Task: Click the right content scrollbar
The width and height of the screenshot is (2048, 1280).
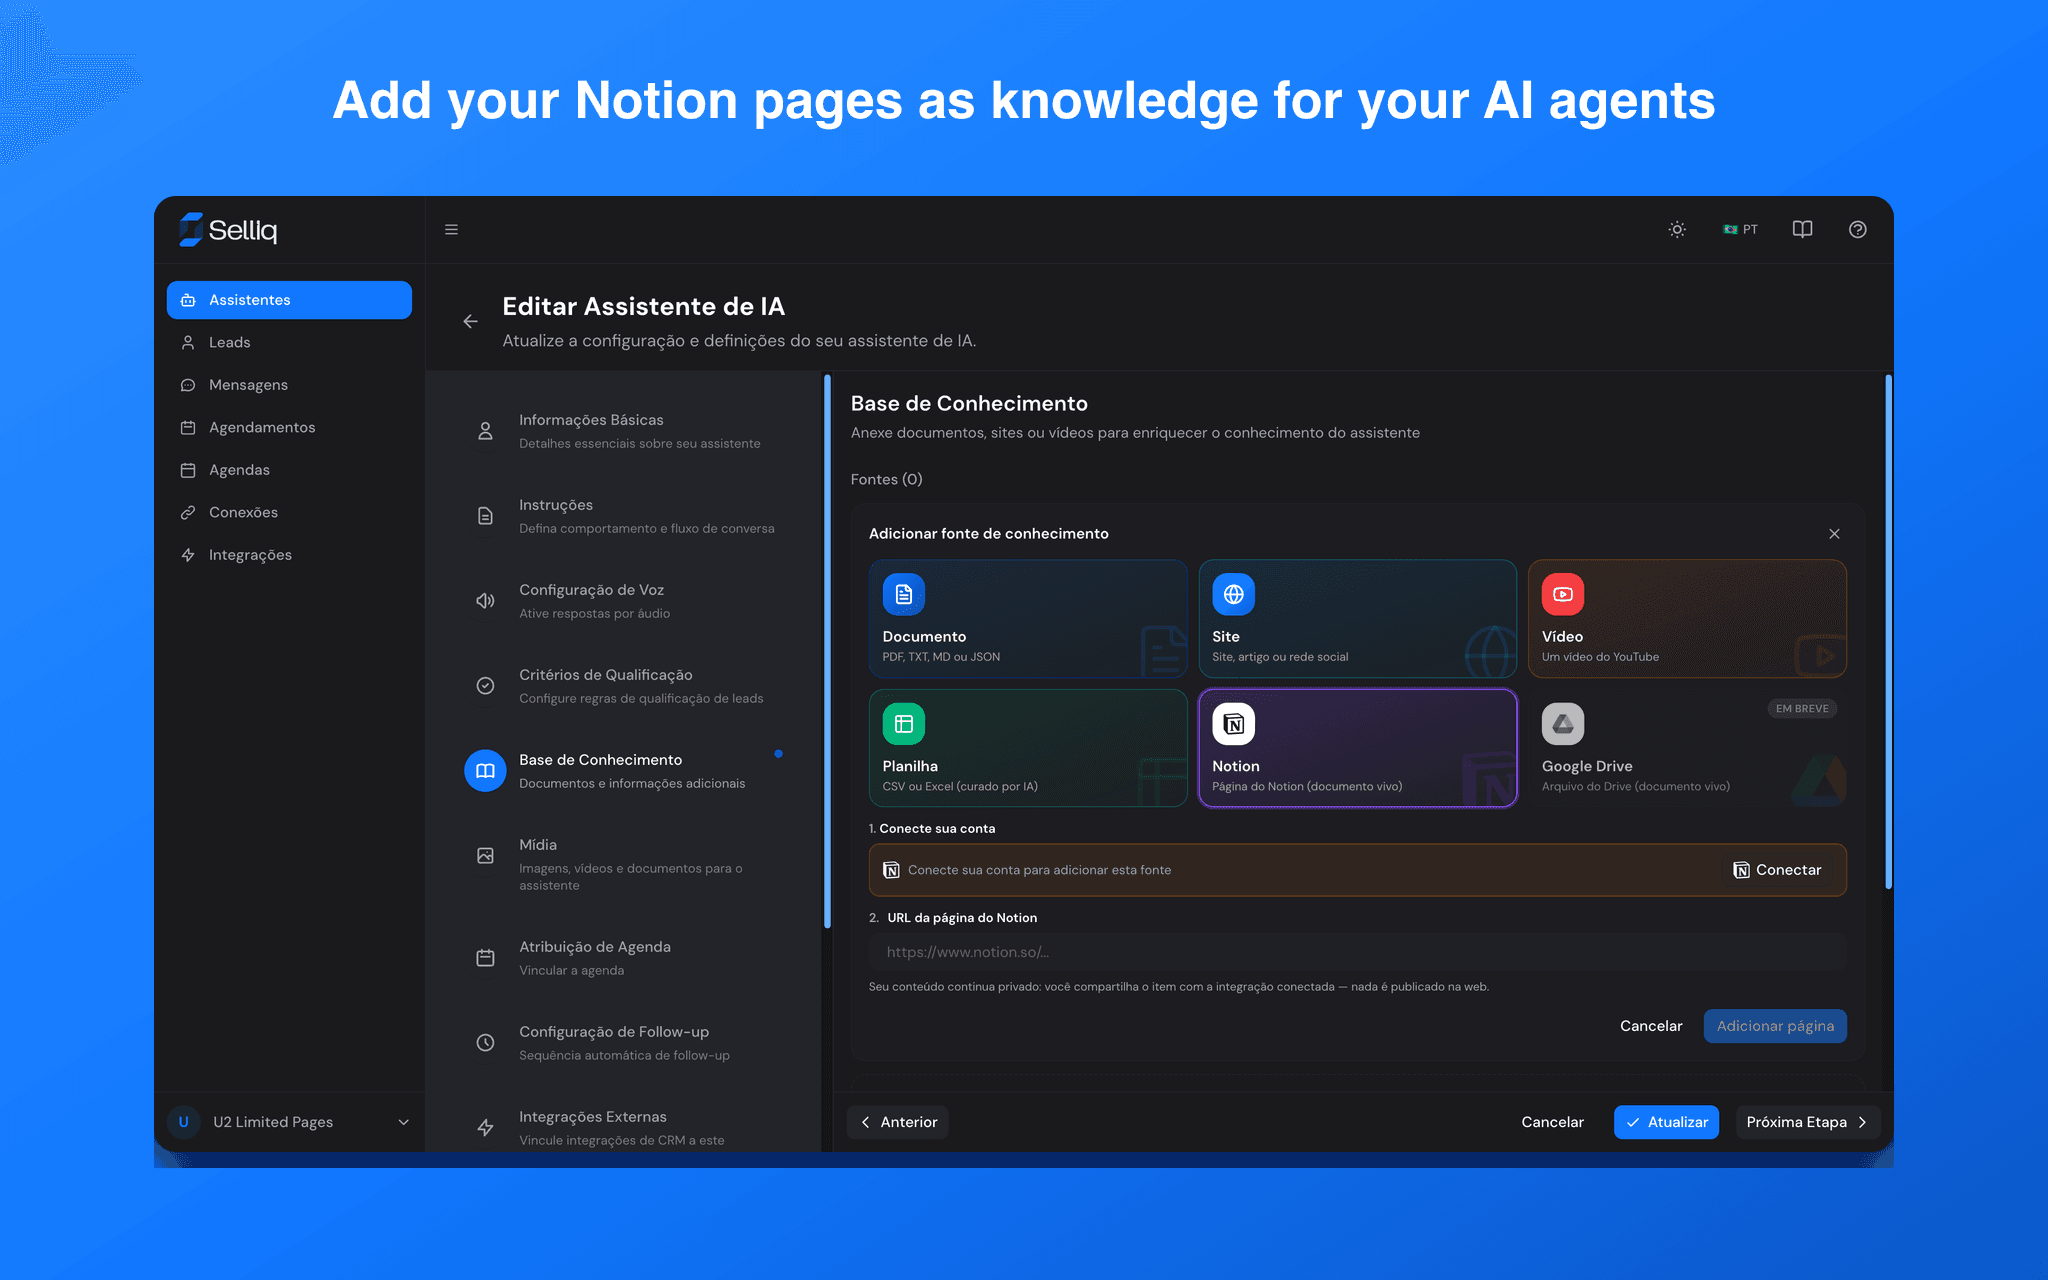Action: (x=1888, y=632)
